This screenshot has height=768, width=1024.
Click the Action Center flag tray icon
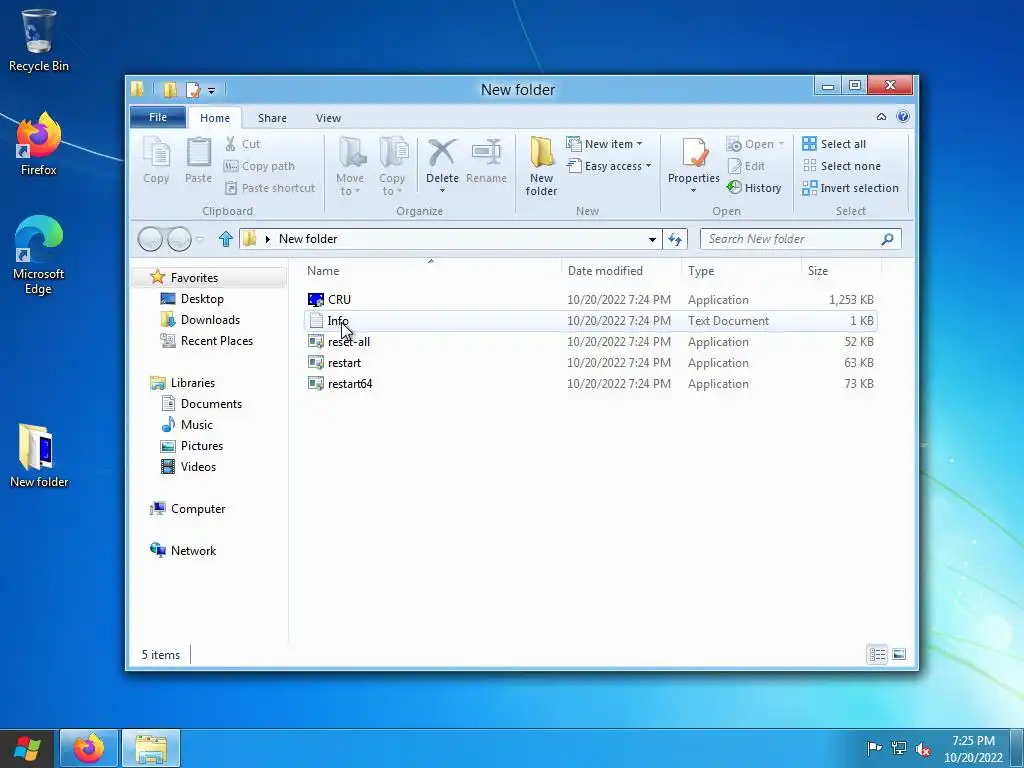tap(874, 748)
